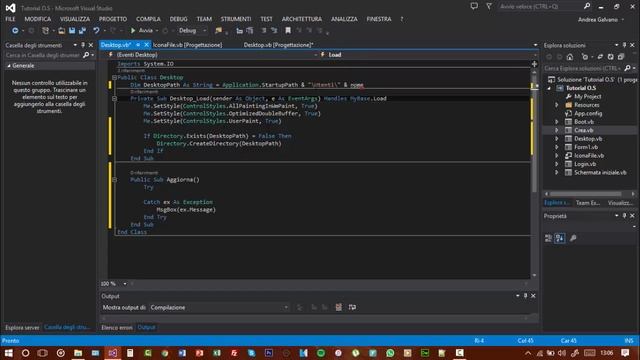
Task: Click the Save All icon in toolbar
Action: [x=82, y=31]
